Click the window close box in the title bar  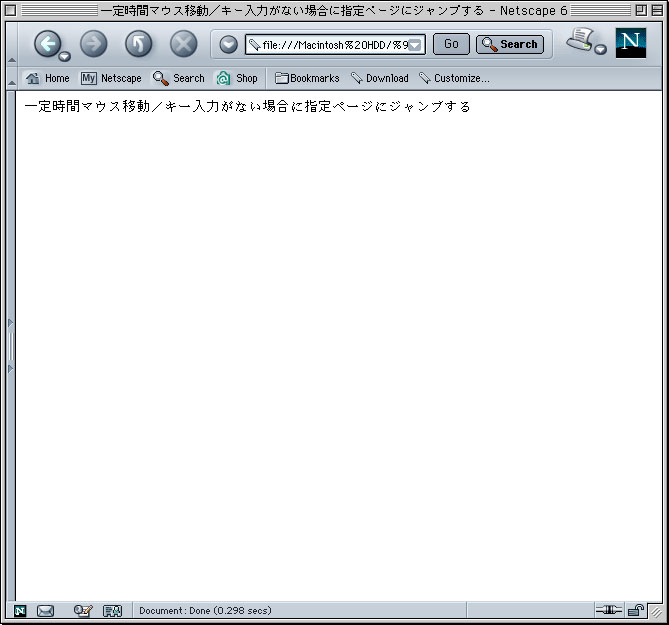point(11,10)
